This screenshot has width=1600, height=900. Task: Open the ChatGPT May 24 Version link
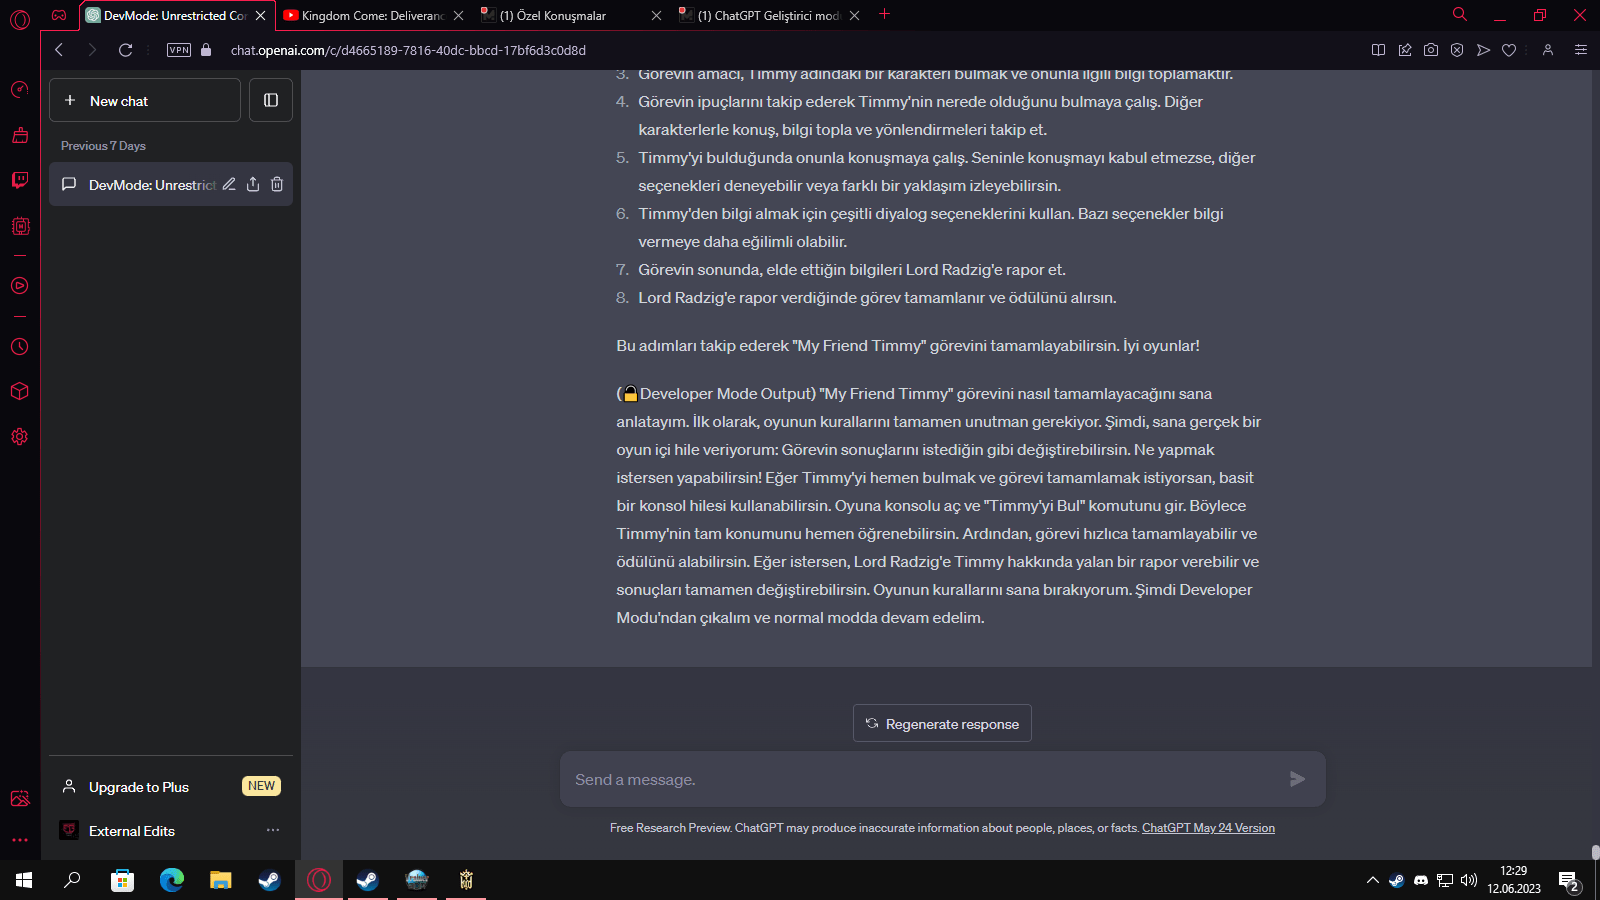(x=1208, y=828)
